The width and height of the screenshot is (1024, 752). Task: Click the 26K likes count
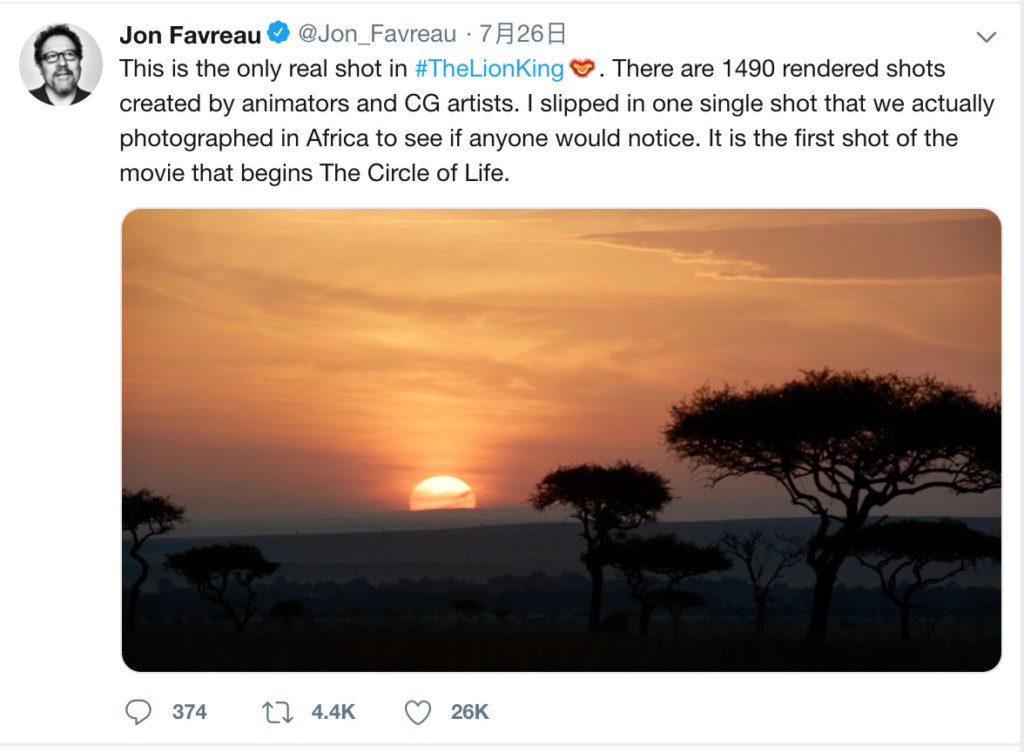pos(469,712)
